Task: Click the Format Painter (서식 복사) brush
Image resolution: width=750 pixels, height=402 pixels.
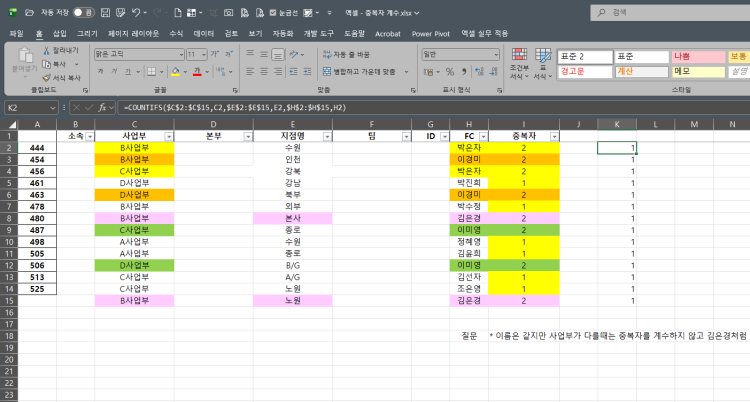Action: pyautogui.click(x=45, y=77)
